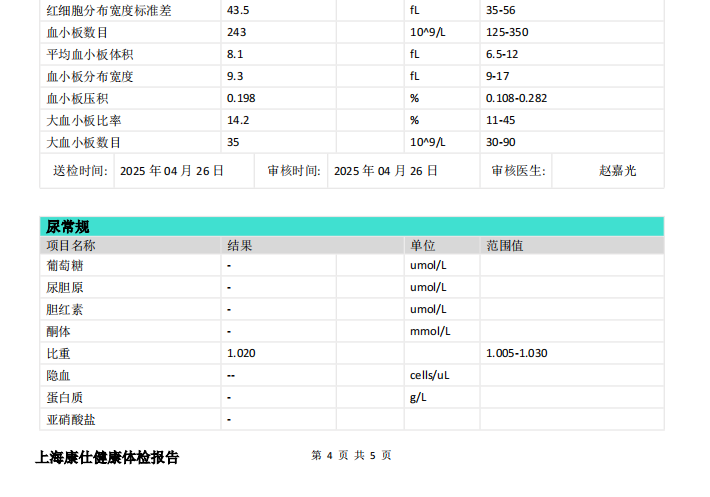Click the reference range 125-350
This screenshot has width=710, height=497.
(x=508, y=32)
